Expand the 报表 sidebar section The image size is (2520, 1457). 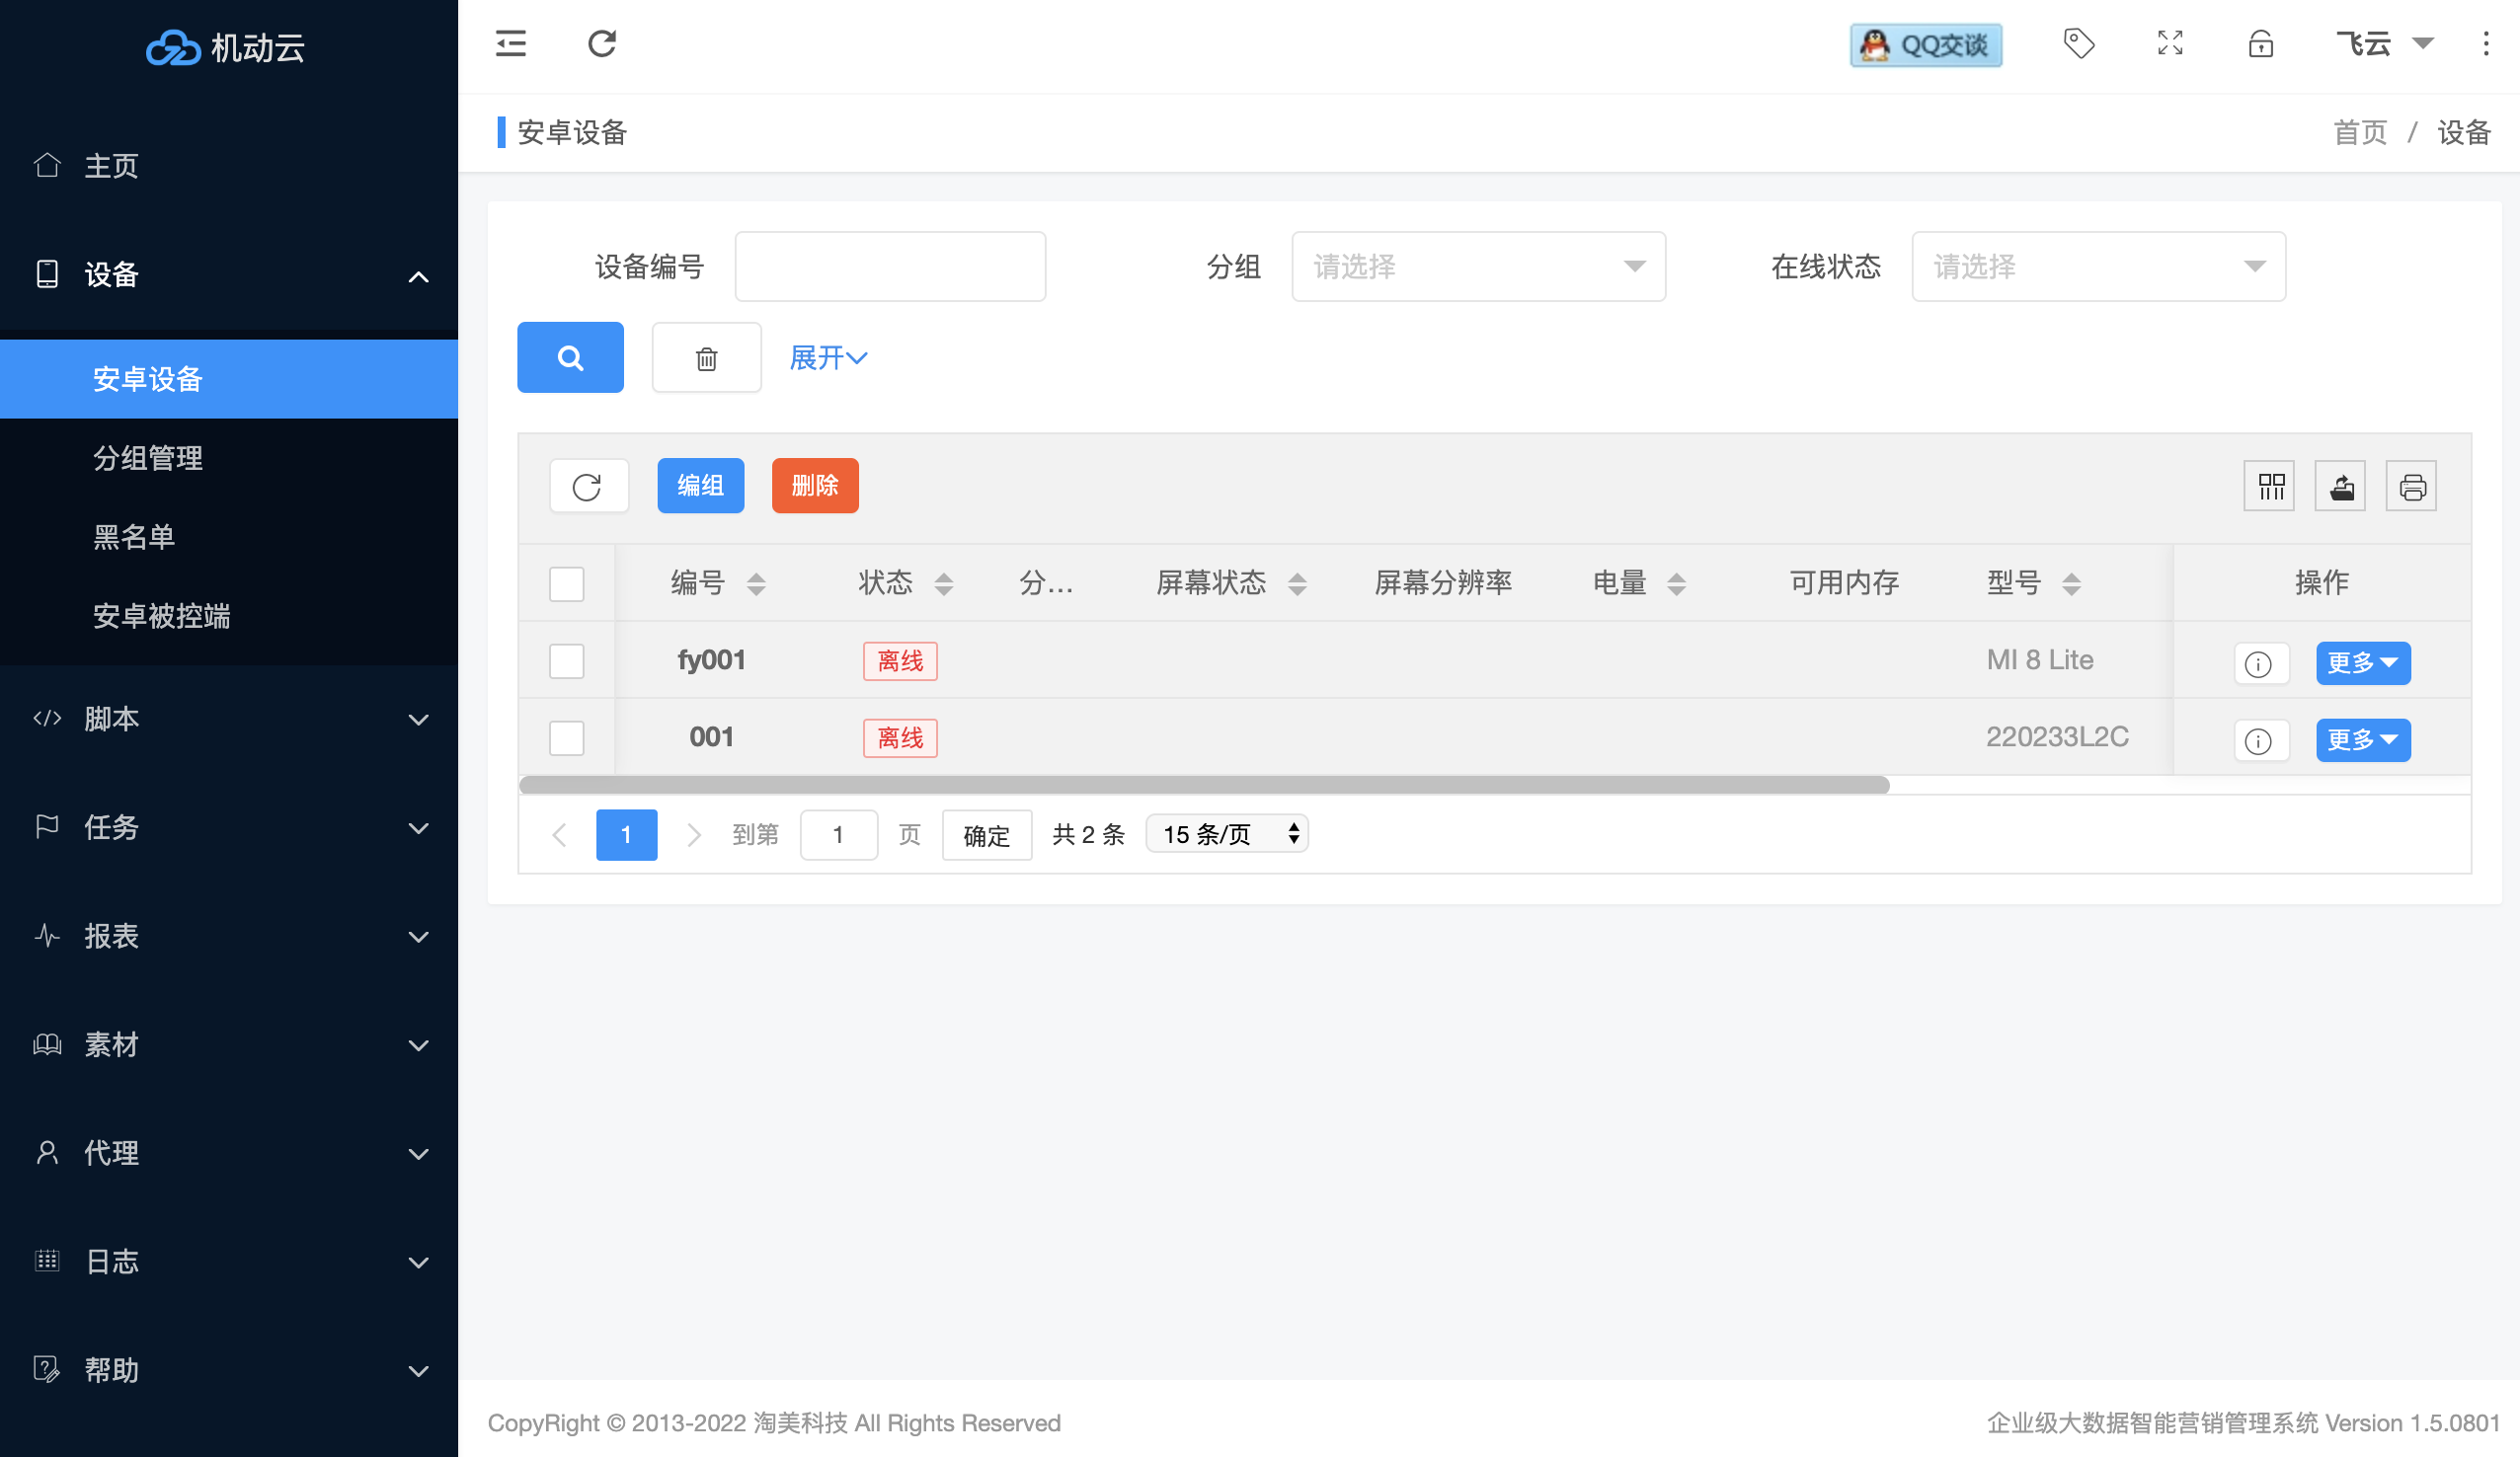(x=229, y=936)
